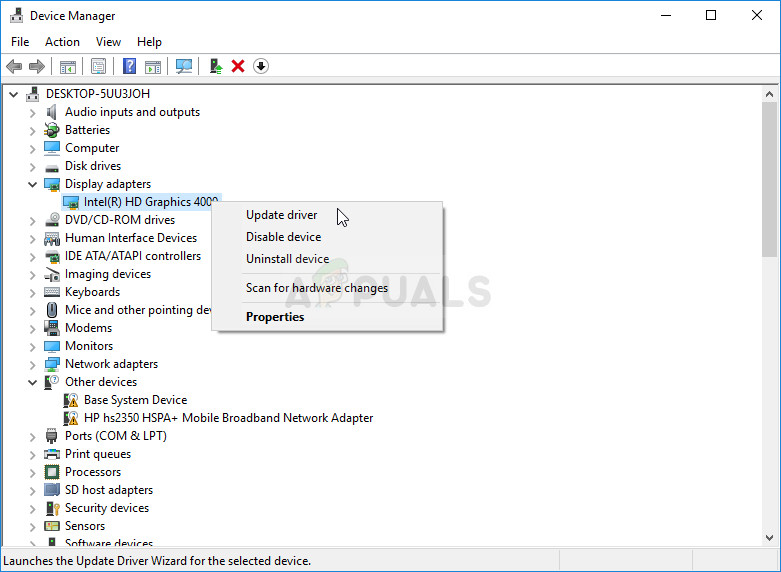The width and height of the screenshot is (781, 572).
Task: Select the HP hs2350 HSPA+ Mobile Broadband adapter
Action: pos(228,418)
